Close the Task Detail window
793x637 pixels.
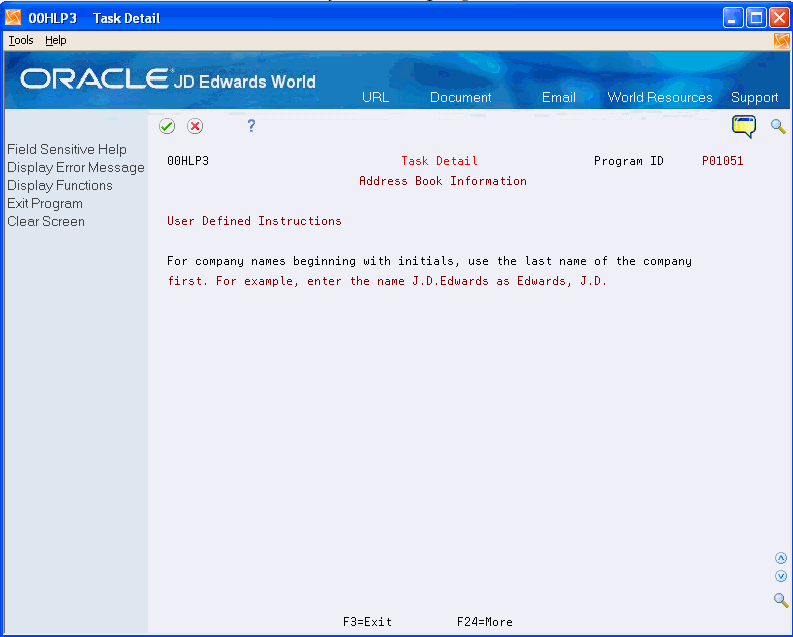(x=779, y=18)
